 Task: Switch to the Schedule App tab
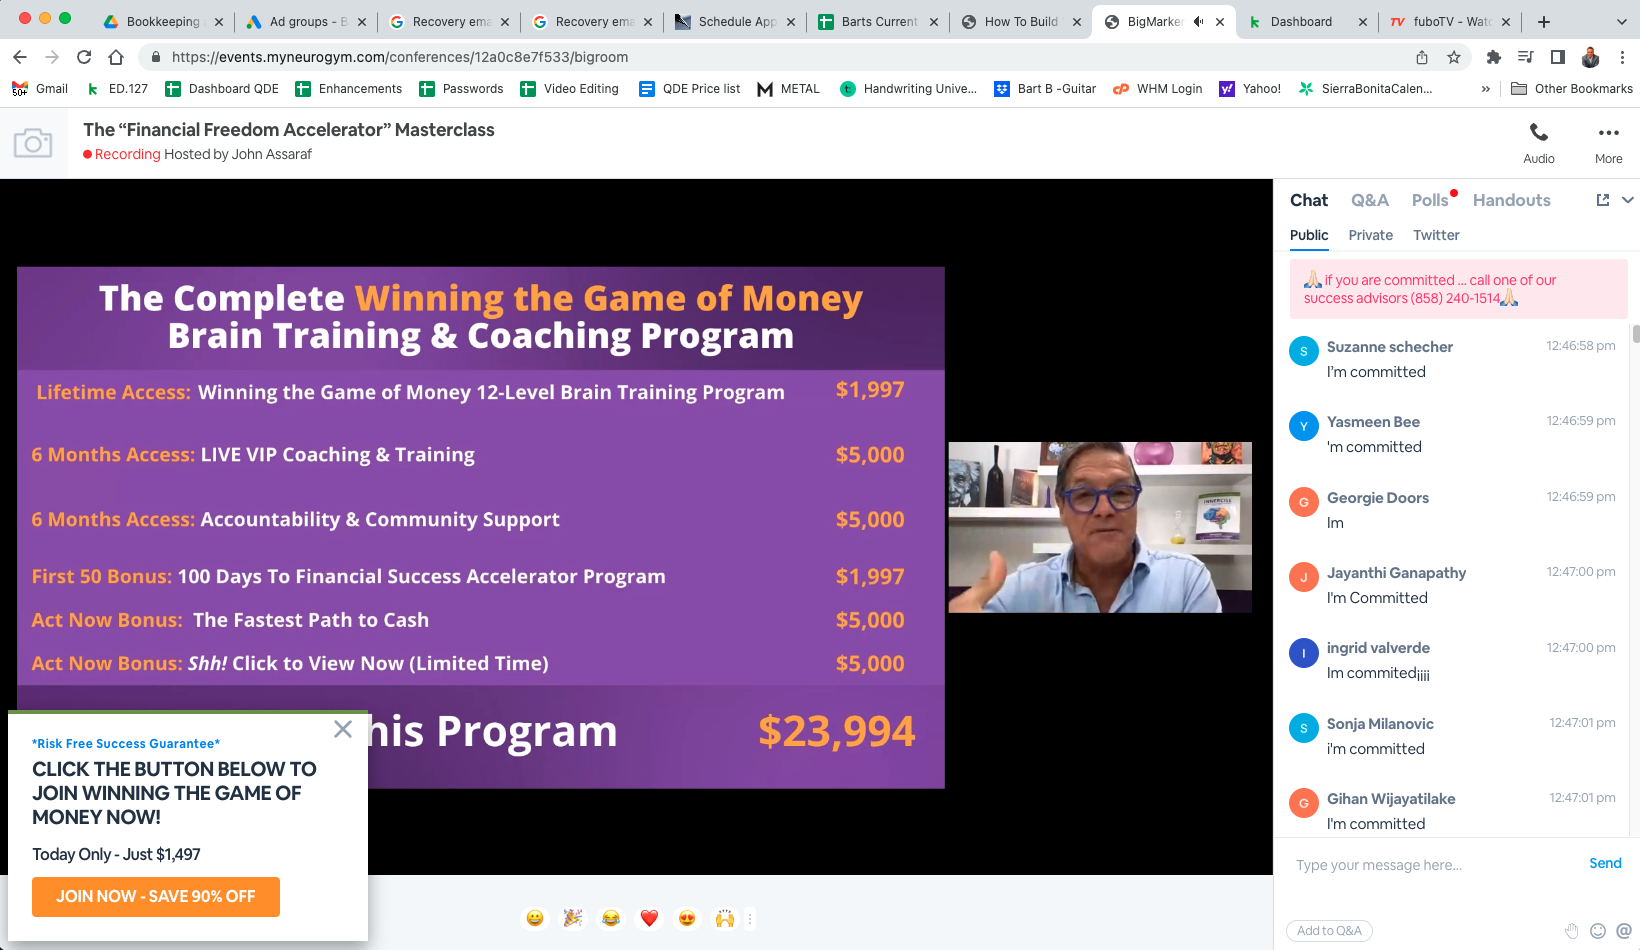(x=737, y=21)
